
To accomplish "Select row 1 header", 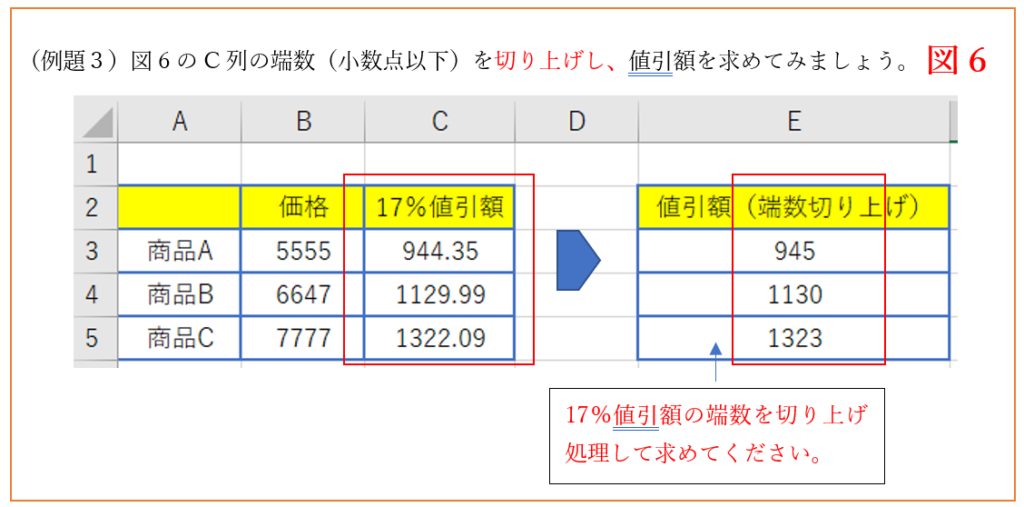I will click(94, 164).
